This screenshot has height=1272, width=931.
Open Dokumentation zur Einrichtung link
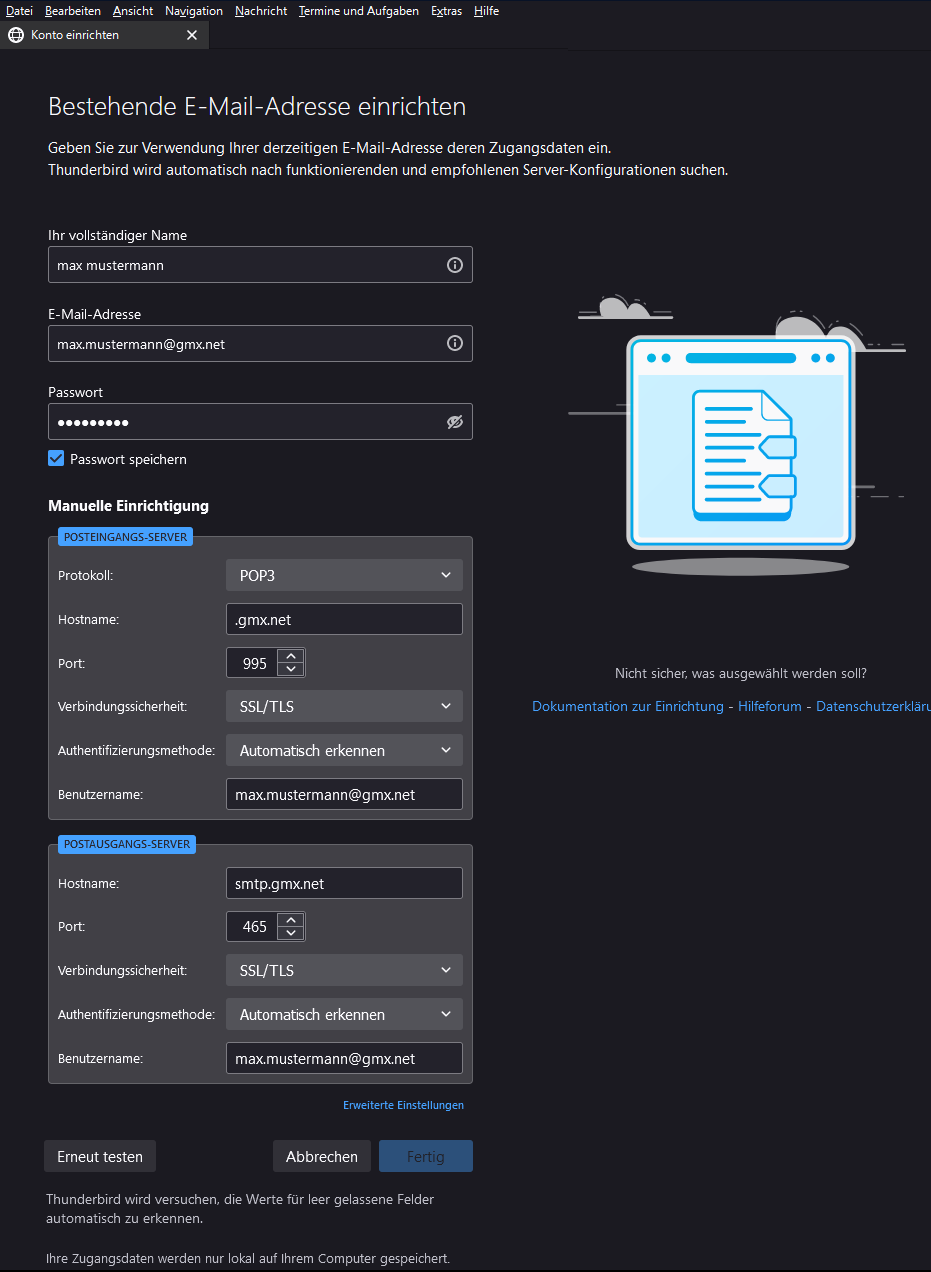tap(627, 706)
